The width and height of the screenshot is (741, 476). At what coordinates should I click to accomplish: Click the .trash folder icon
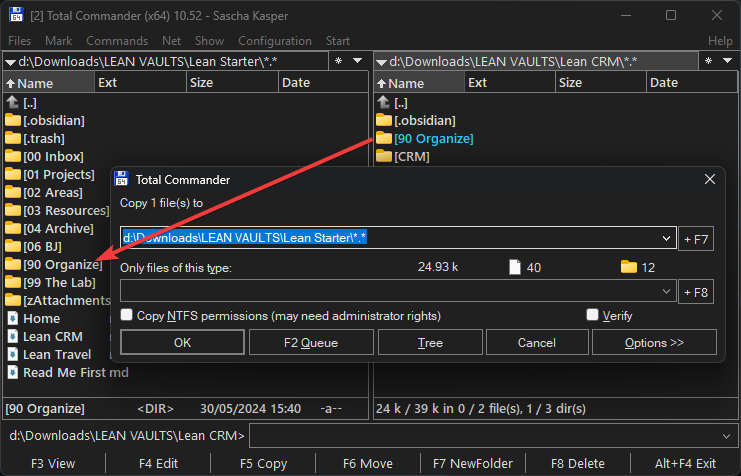tap(13, 138)
